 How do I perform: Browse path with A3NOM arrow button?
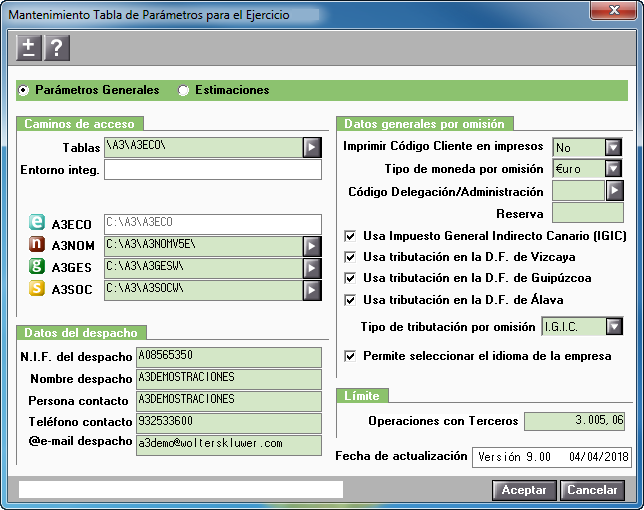[312, 246]
